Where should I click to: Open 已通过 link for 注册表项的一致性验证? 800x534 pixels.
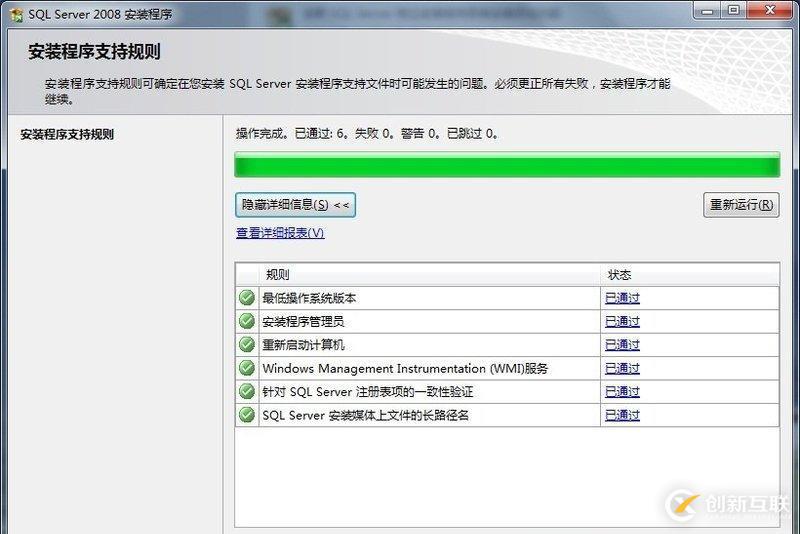click(622, 391)
